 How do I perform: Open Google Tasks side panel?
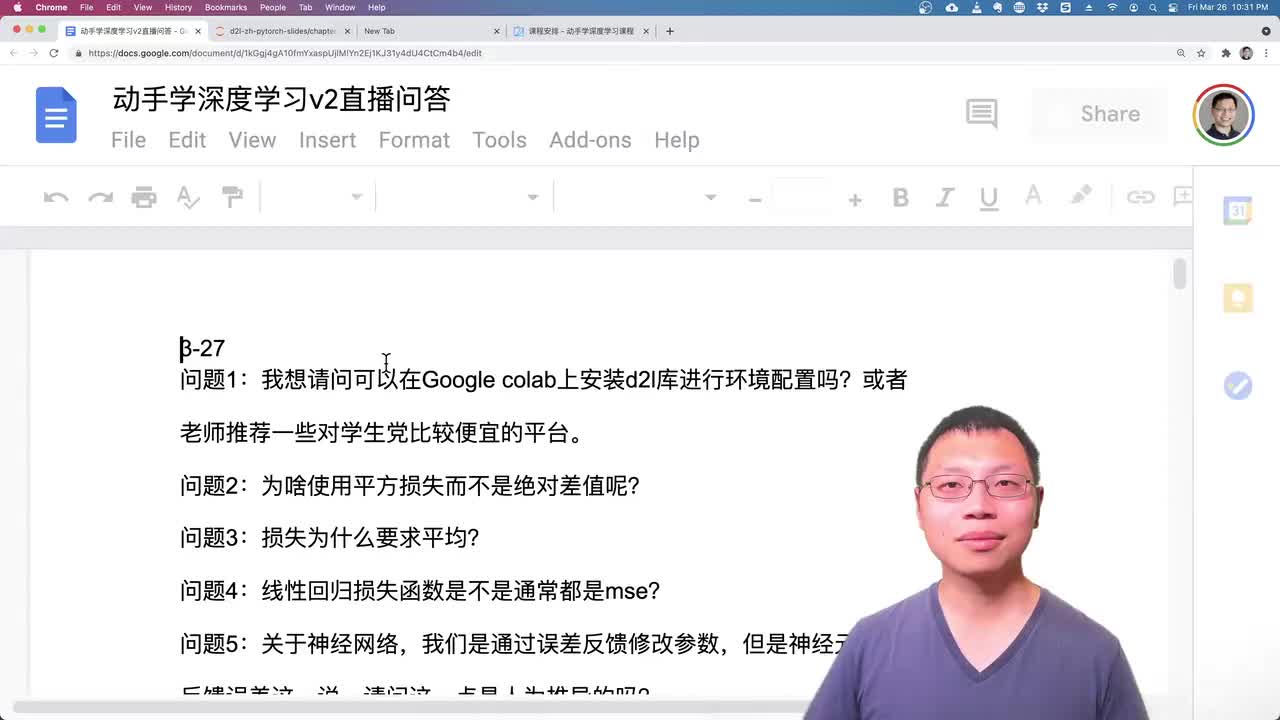click(1238, 385)
